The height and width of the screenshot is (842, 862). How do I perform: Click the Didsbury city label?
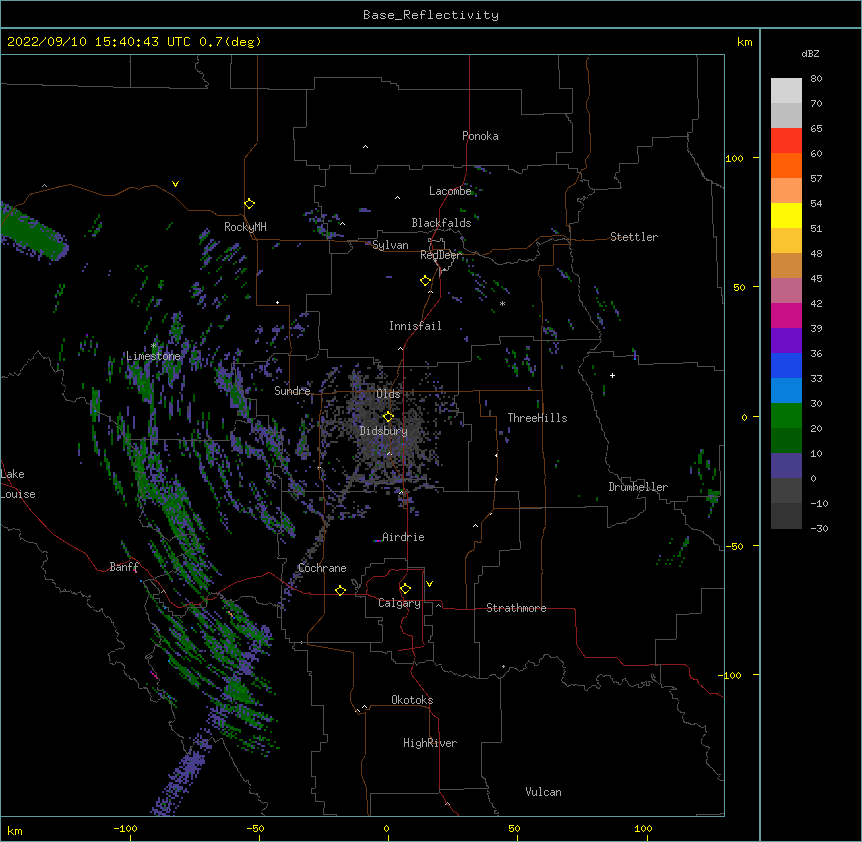pos(384,431)
